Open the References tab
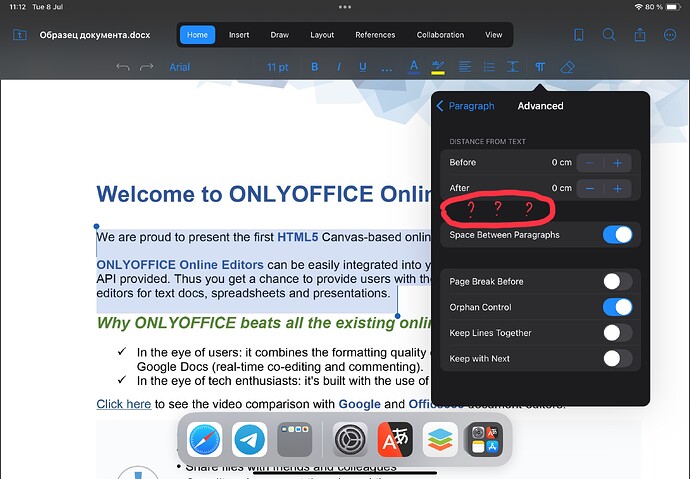 coord(375,35)
